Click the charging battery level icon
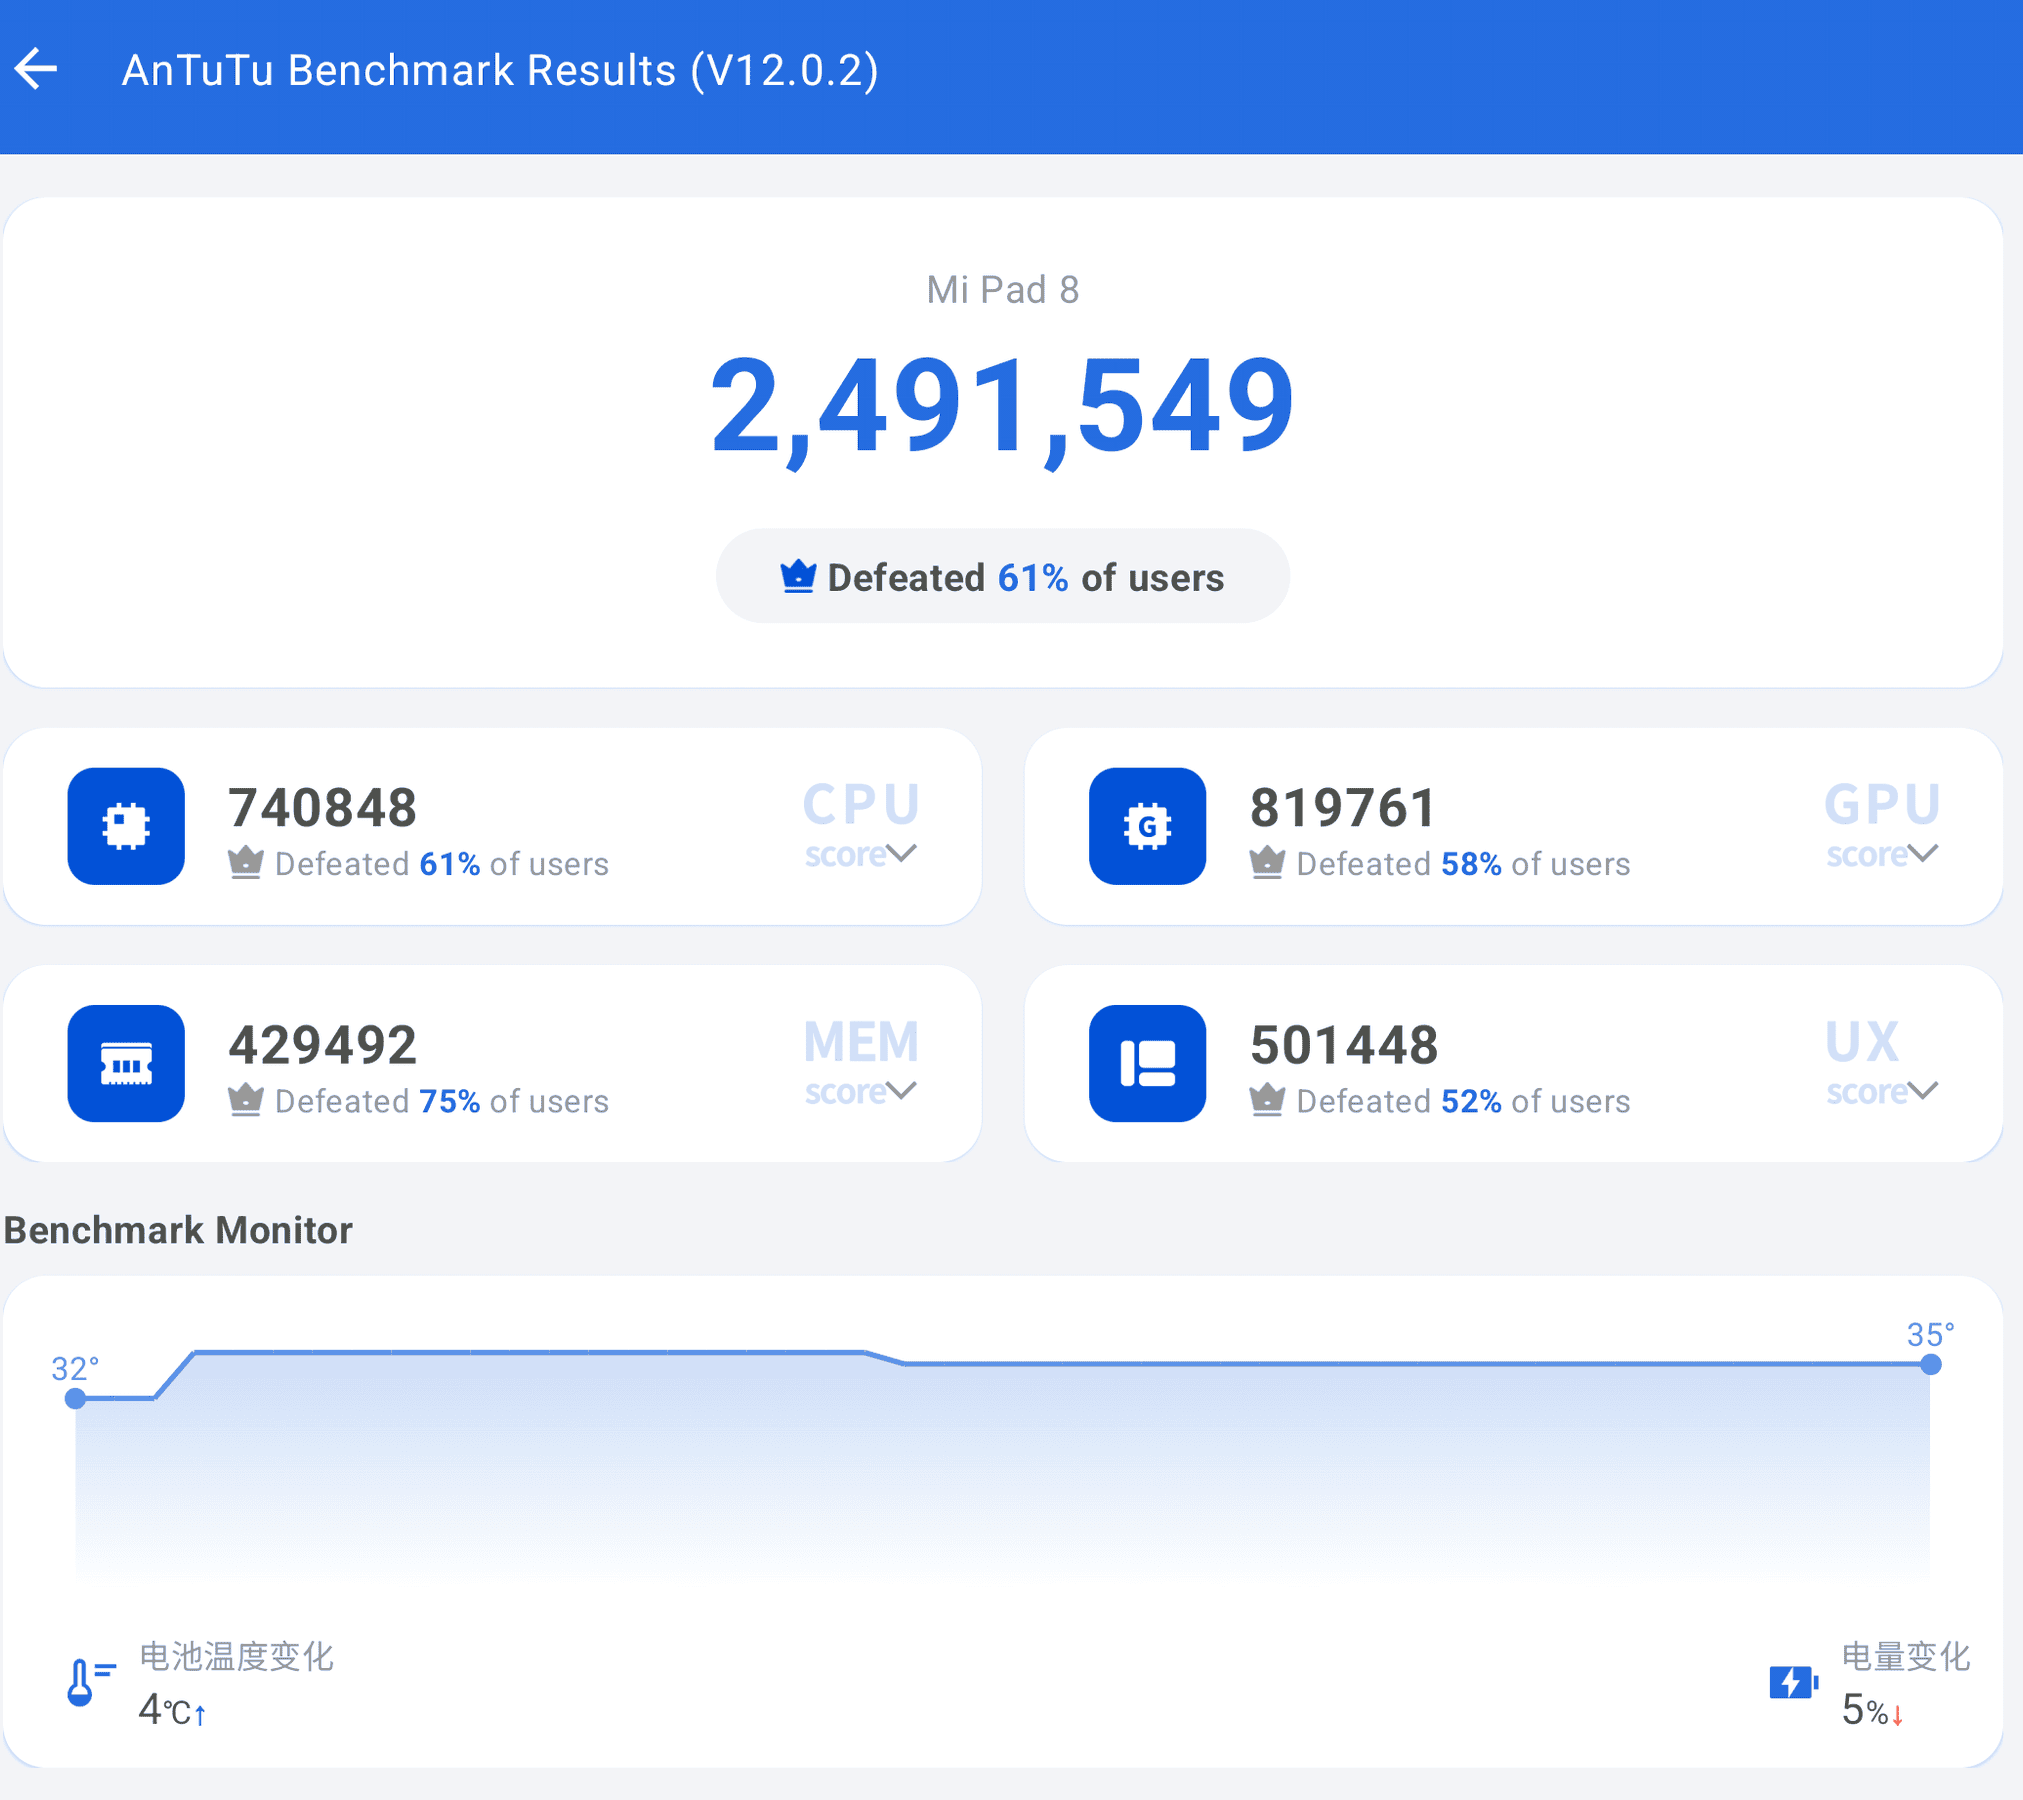 (1794, 1682)
